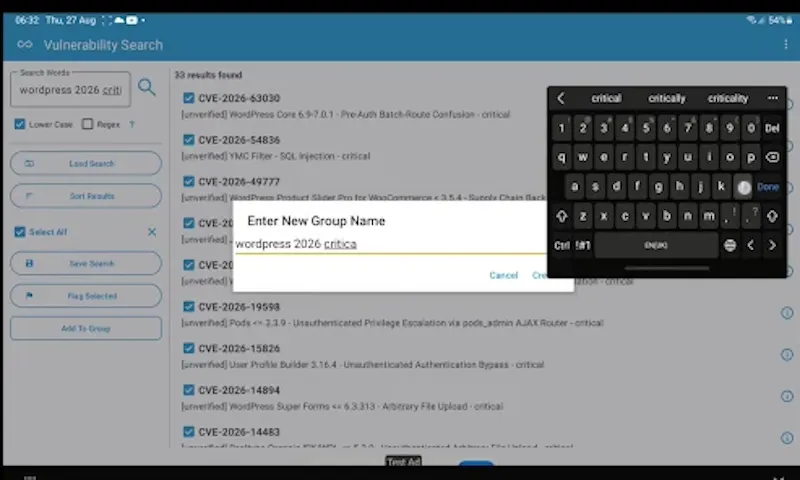Open info for CVE-2026-19598
Image resolution: width=800 pixels, height=480 pixels.
(787, 313)
